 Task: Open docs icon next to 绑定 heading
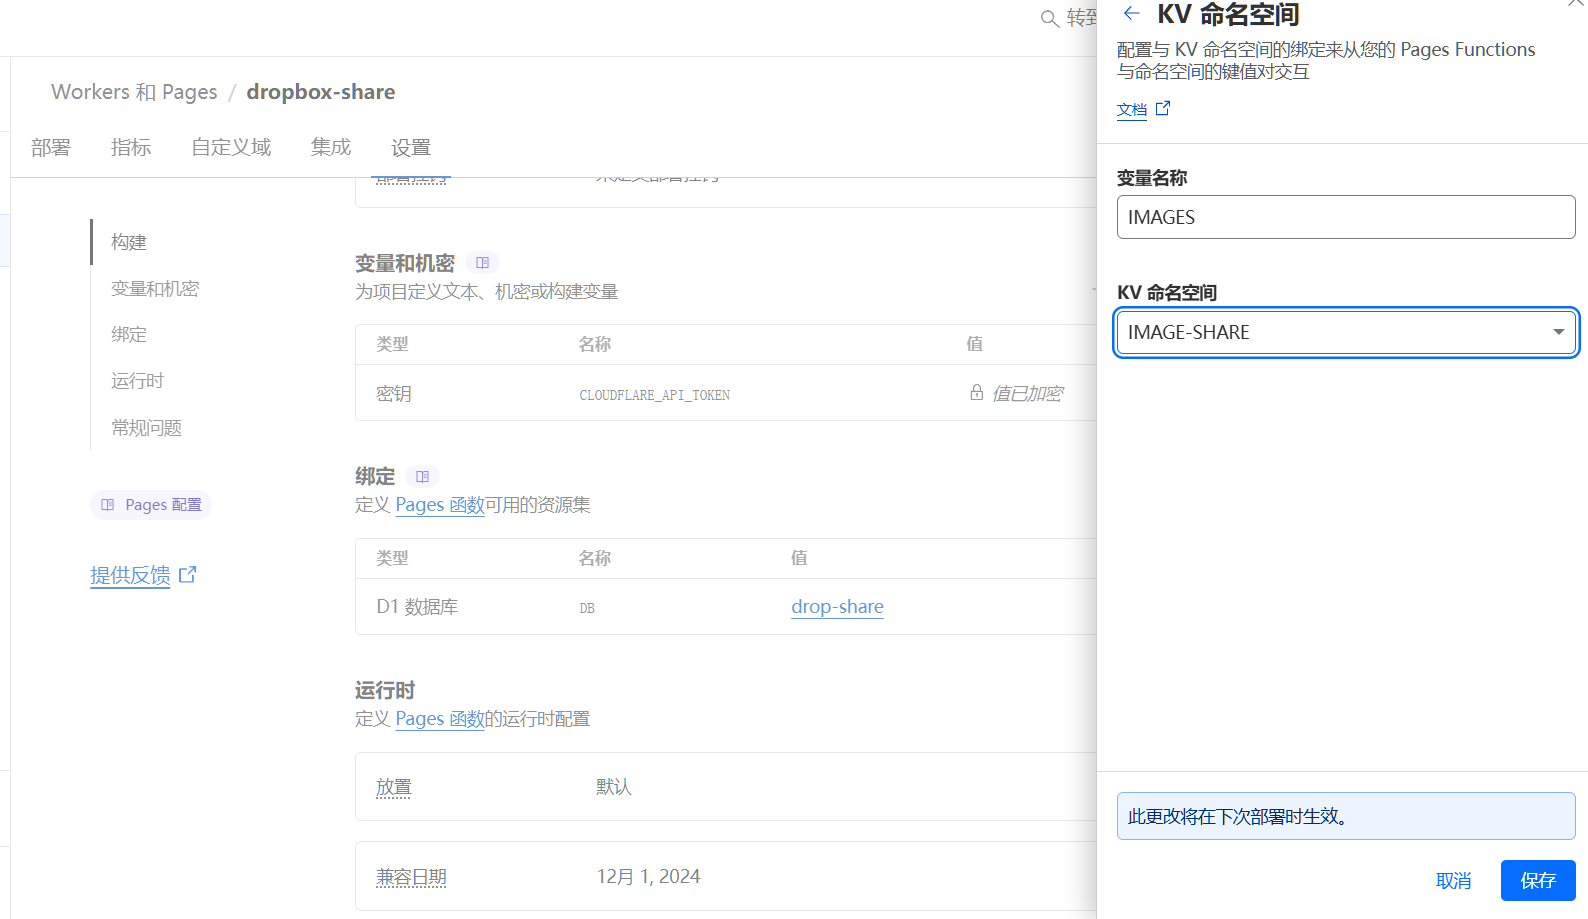coord(423,477)
